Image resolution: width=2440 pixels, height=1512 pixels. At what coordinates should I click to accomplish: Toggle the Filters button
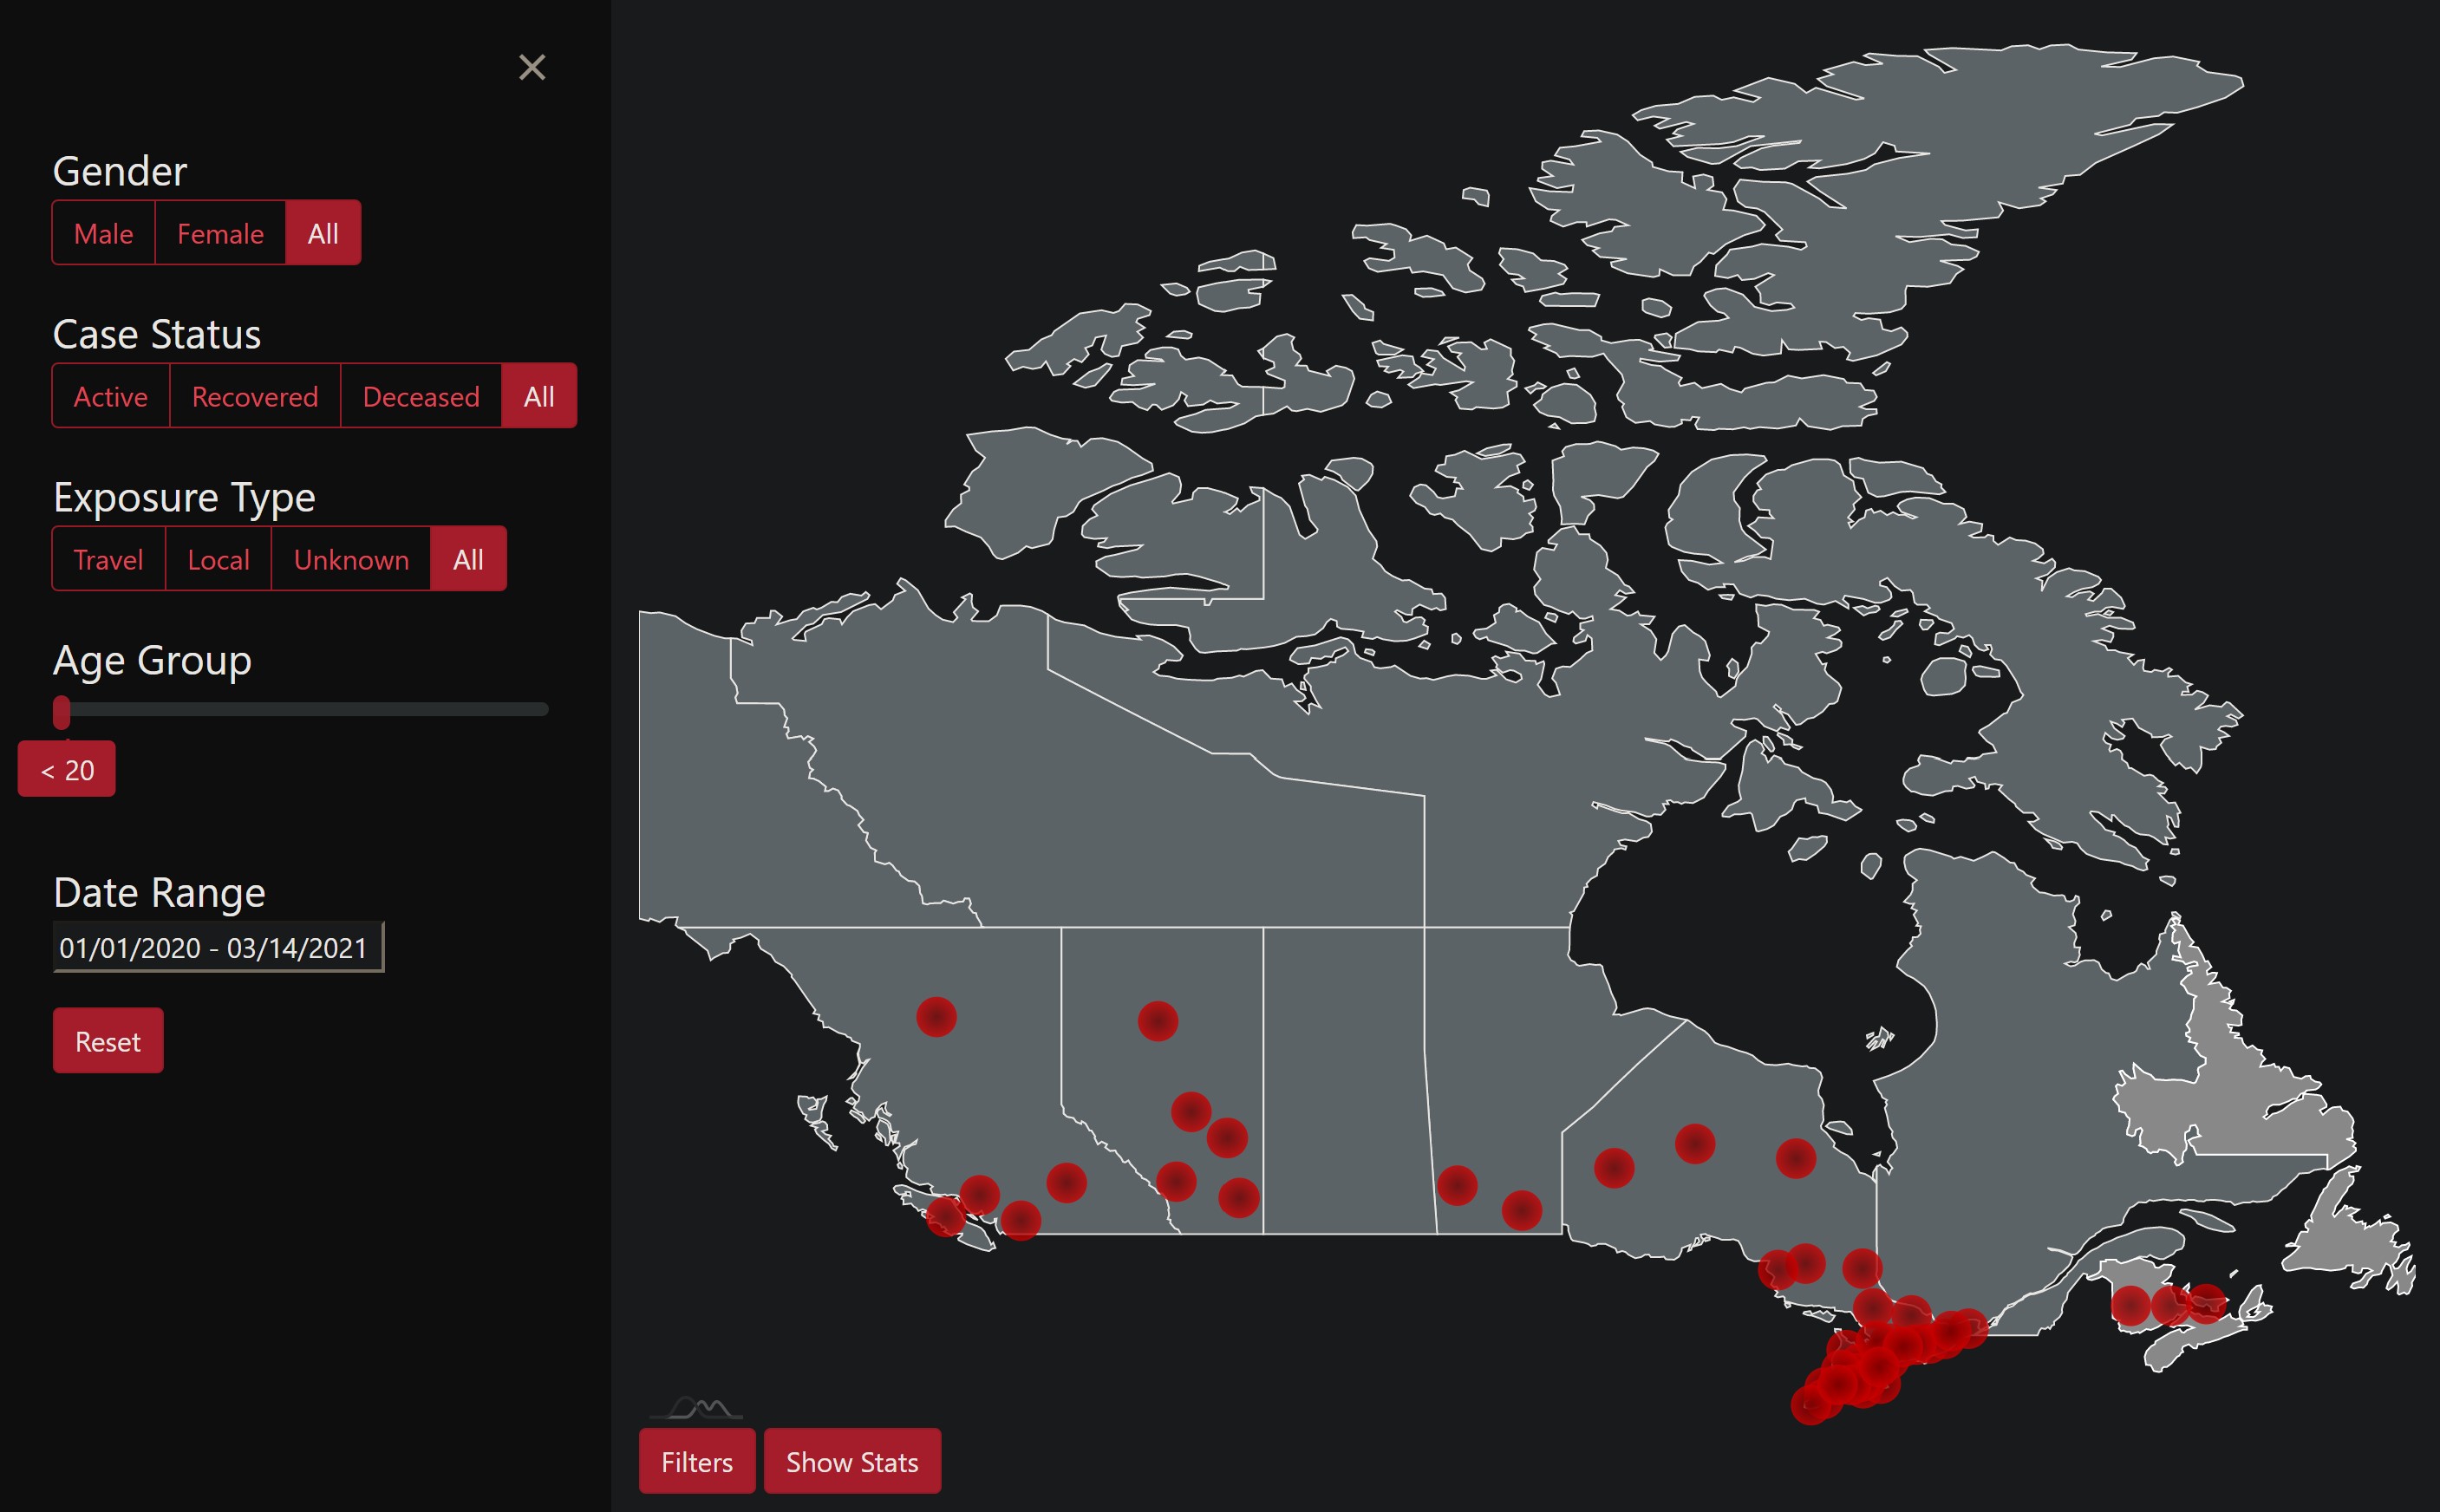pyautogui.click(x=697, y=1461)
